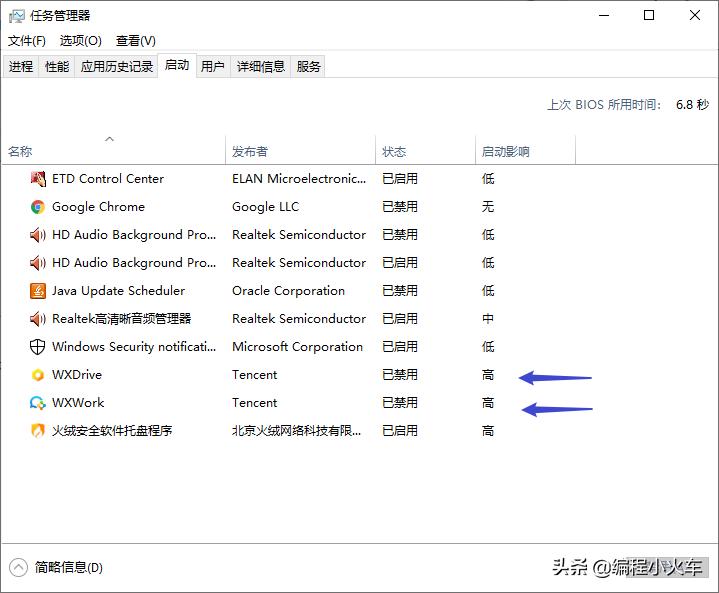Switch to the 应用历史记录 tab
This screenshot has height=593, width=719.
click(x=116, y=67)
